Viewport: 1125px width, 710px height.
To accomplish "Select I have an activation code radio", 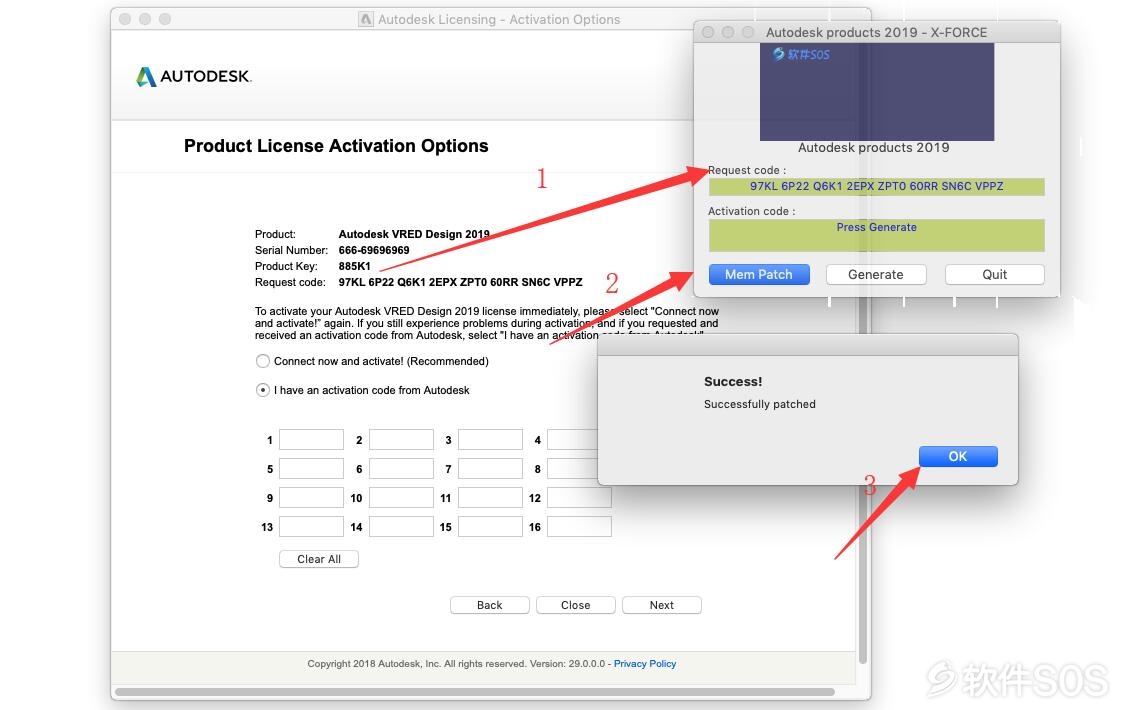I will point(263,390).
